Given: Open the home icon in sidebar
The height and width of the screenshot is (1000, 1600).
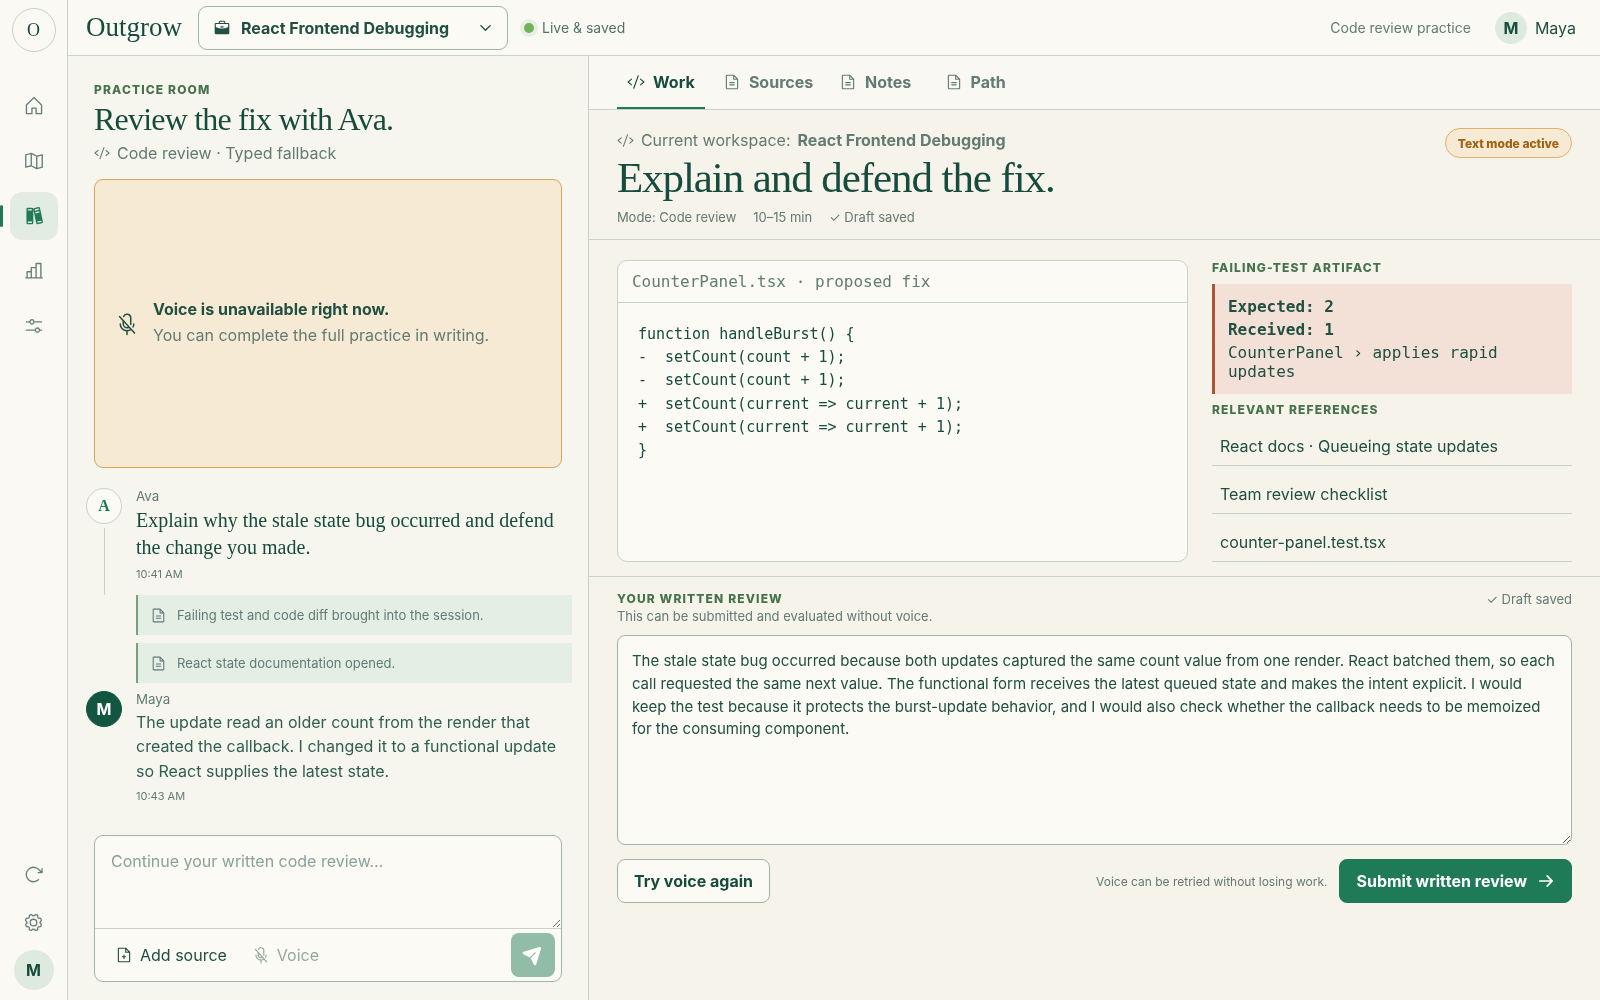Looking at the screenshot, I should click(34, 106).
